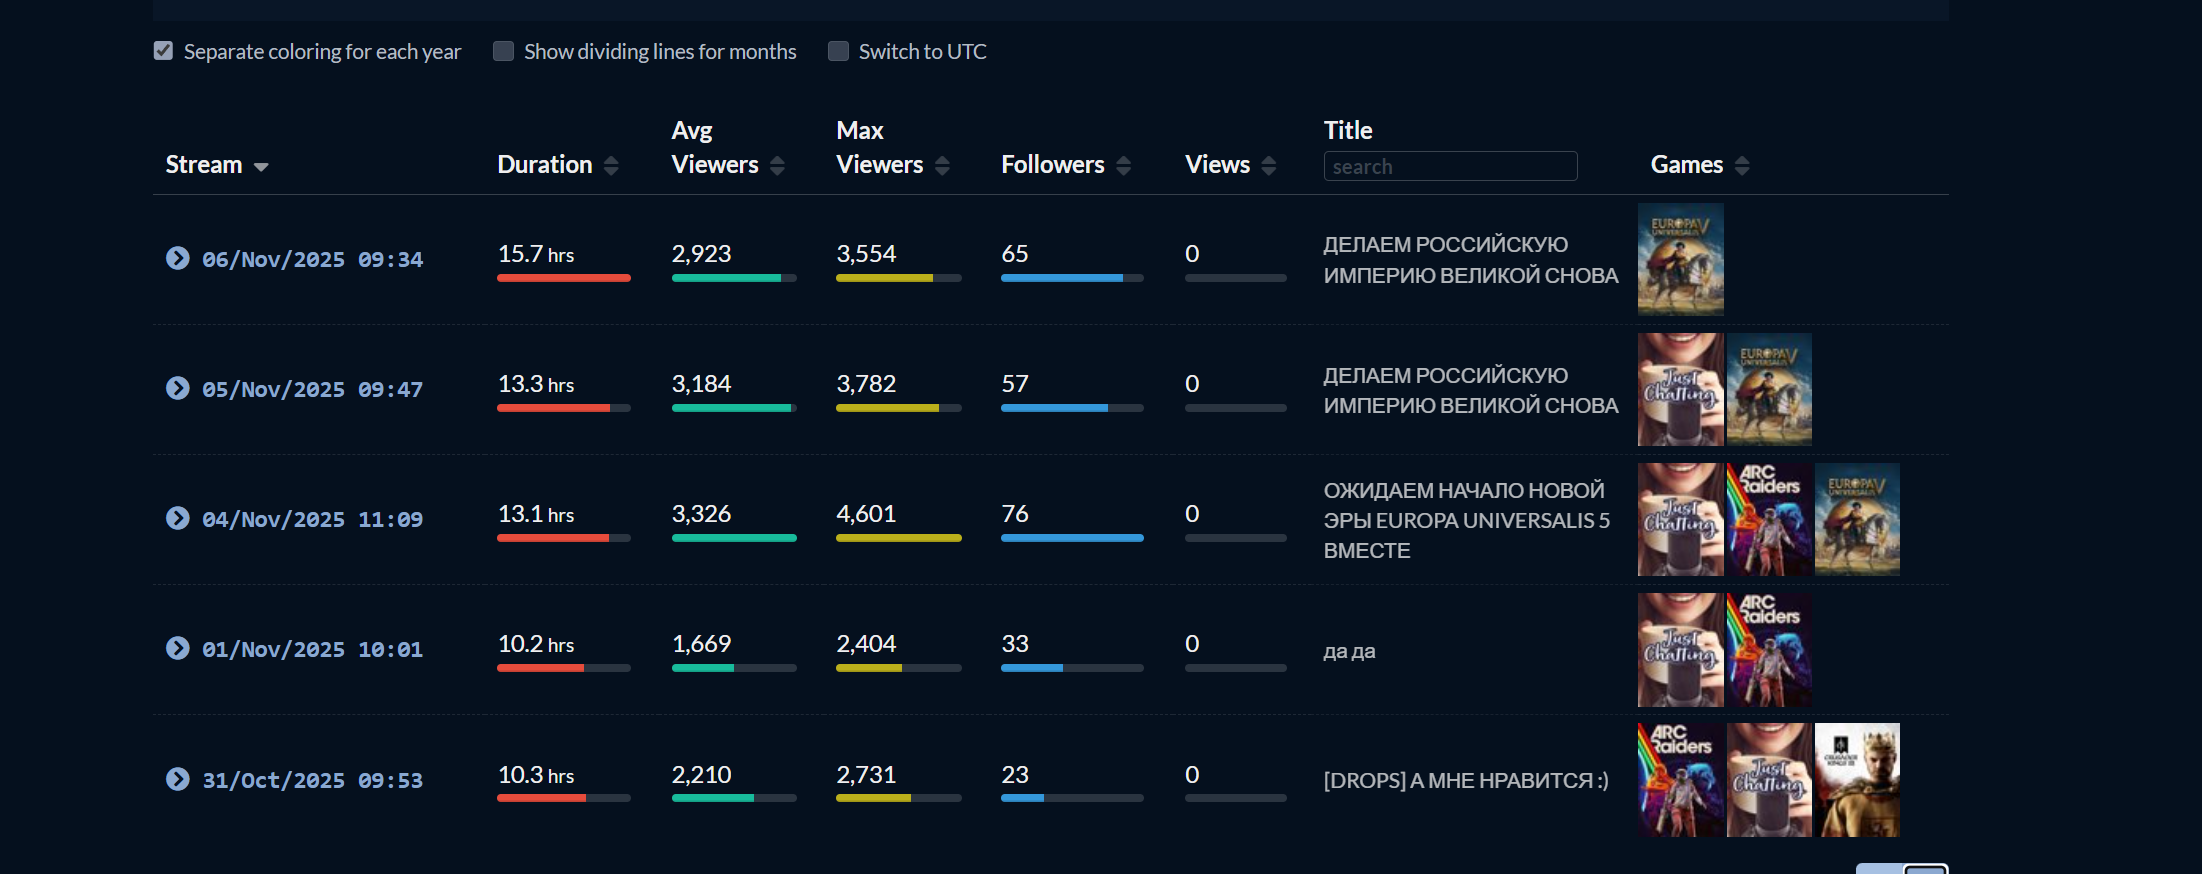Click max viewers value 3,554
2202x874 pixels.
(866, 254)
